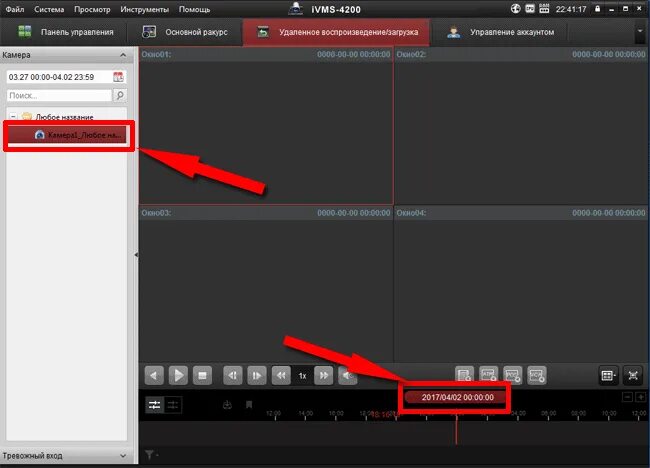The image size is (650, 468).
Task: Switch to Основной ракурс tab
Action: tap(185, 32)
